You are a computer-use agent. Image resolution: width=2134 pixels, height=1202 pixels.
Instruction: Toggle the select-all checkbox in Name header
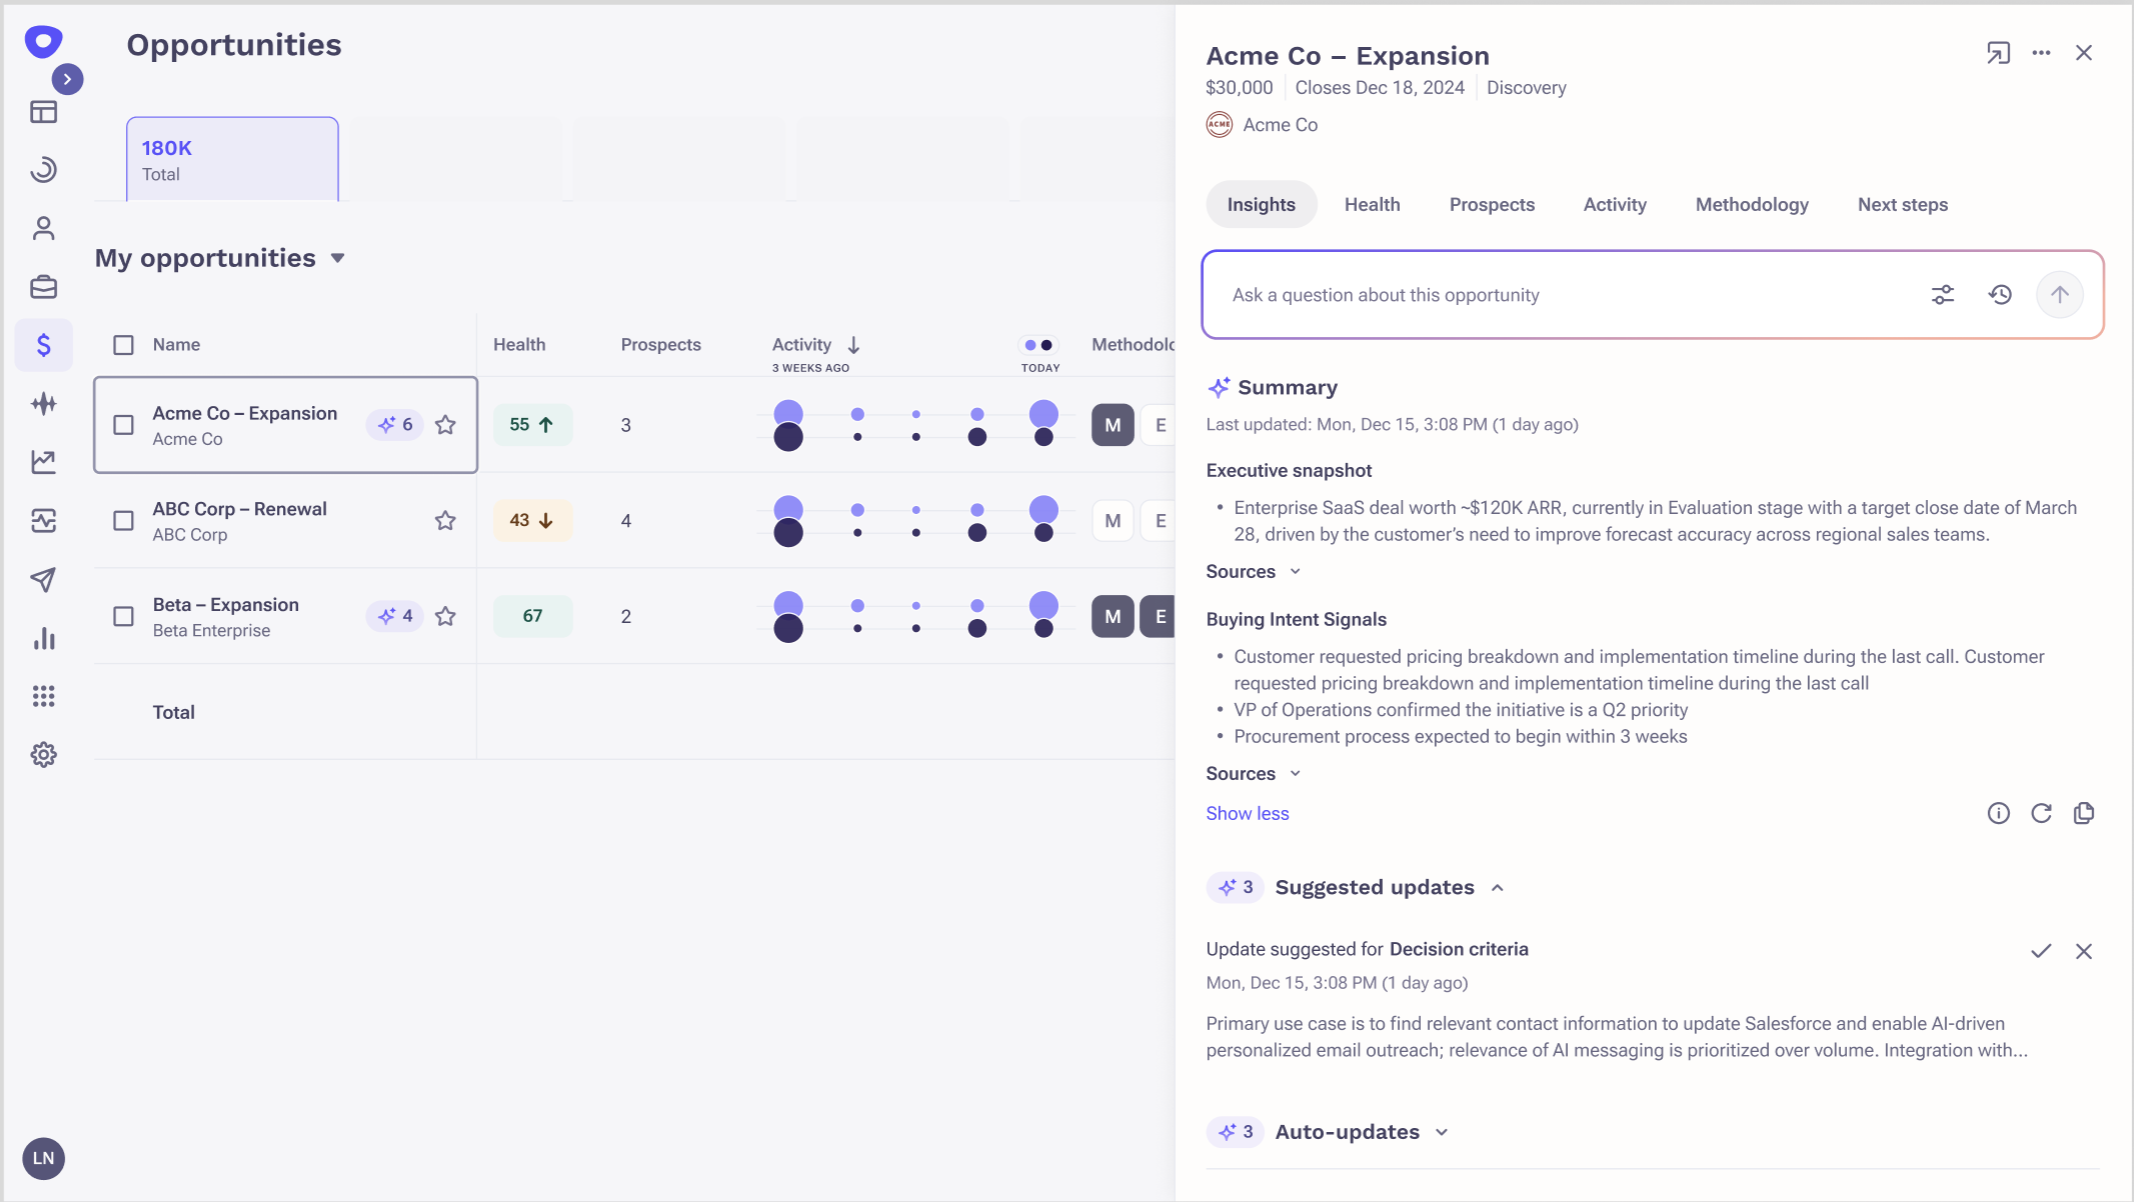click(123, 344)
